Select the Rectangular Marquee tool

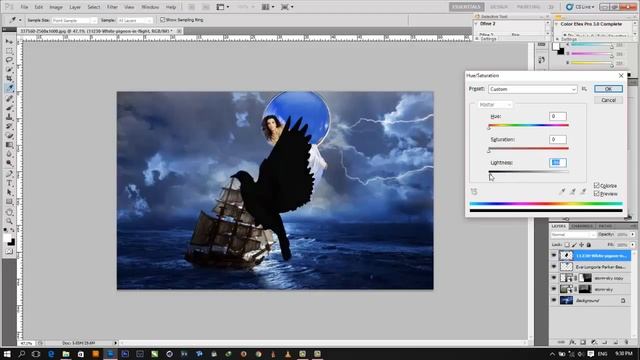coord(9,51)
